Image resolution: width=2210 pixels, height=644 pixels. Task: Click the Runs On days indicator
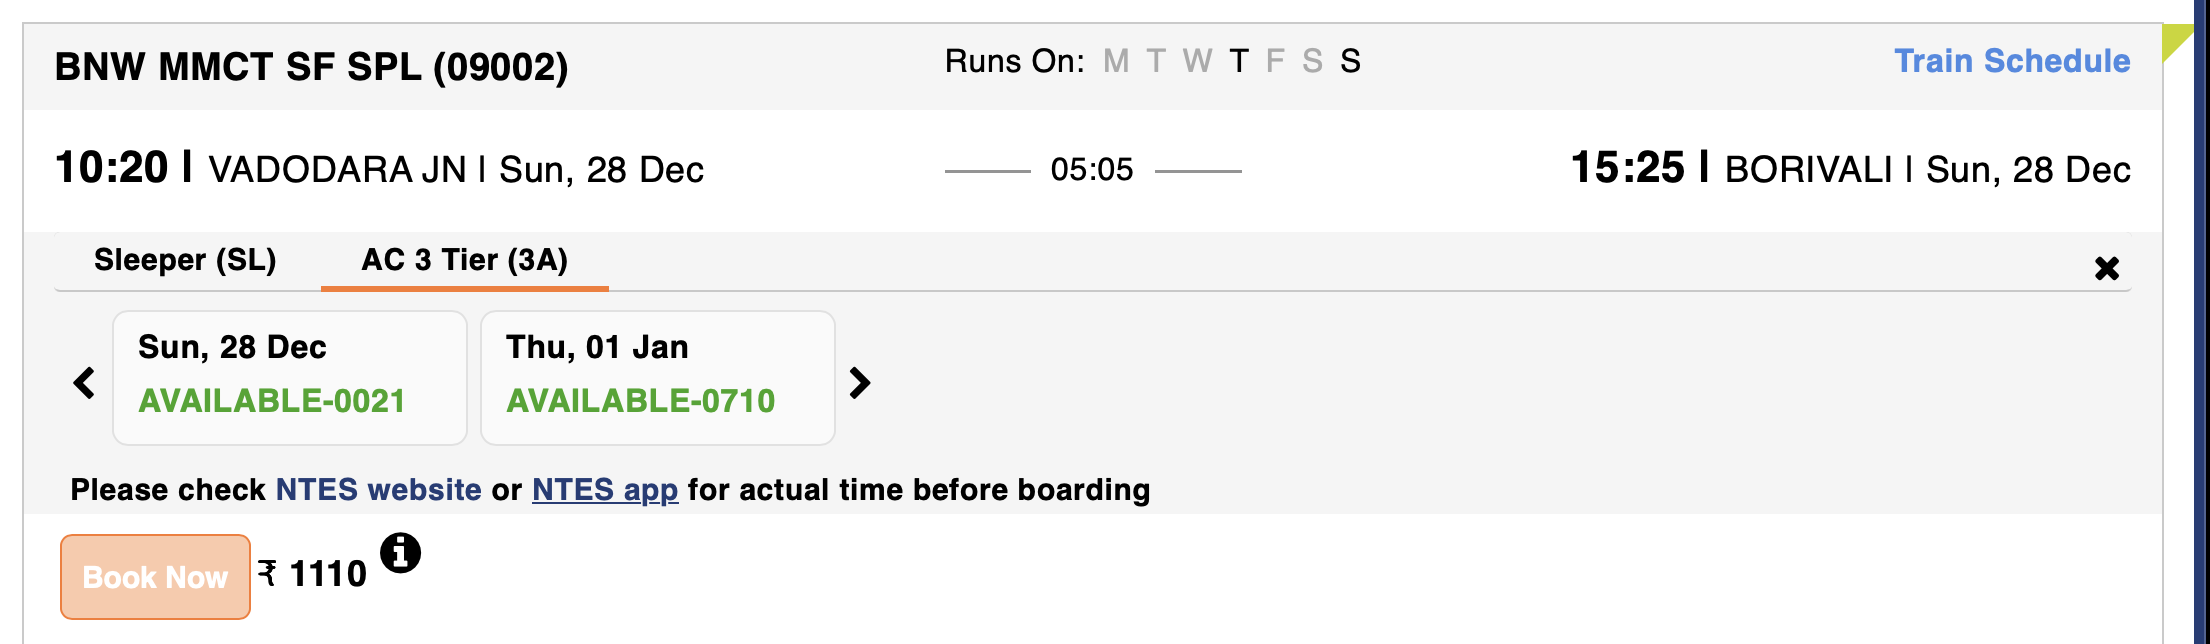(x=1152, y=61)
